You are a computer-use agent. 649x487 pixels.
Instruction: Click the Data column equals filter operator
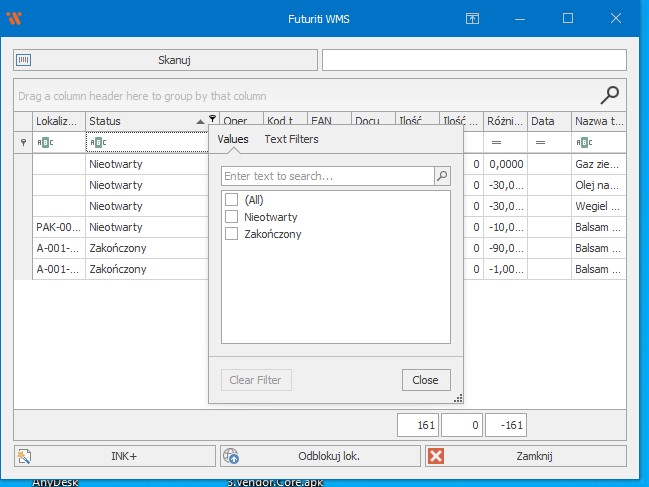pyautogui.click(x=540, y=142)
